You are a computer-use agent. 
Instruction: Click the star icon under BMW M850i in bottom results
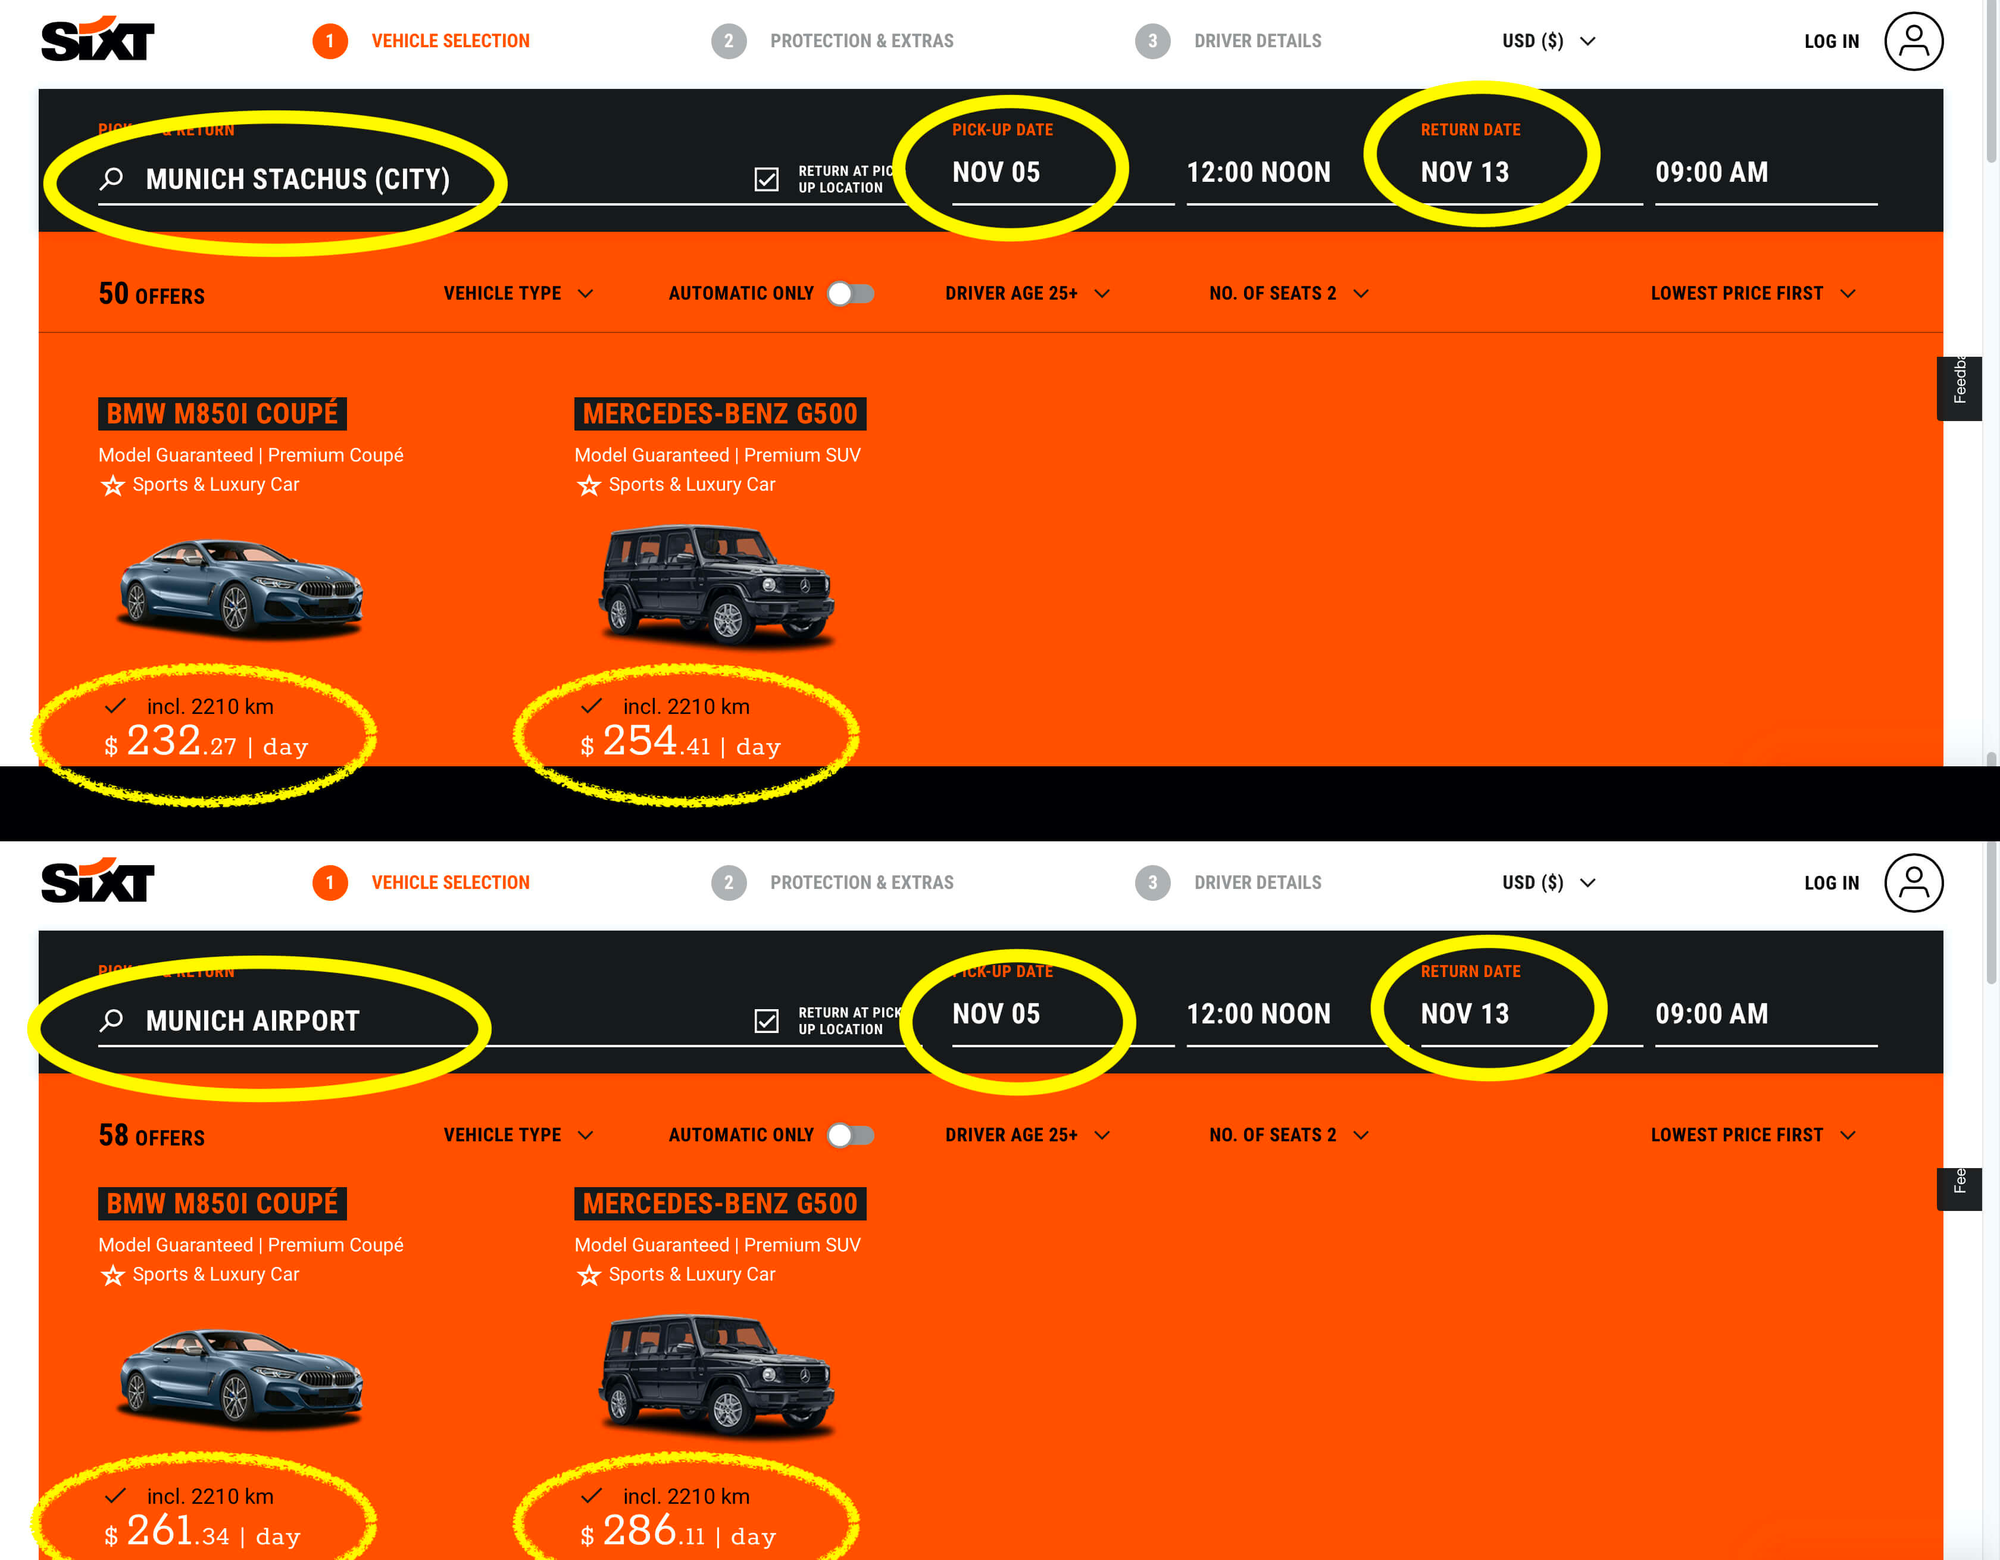coord(113,1275)
